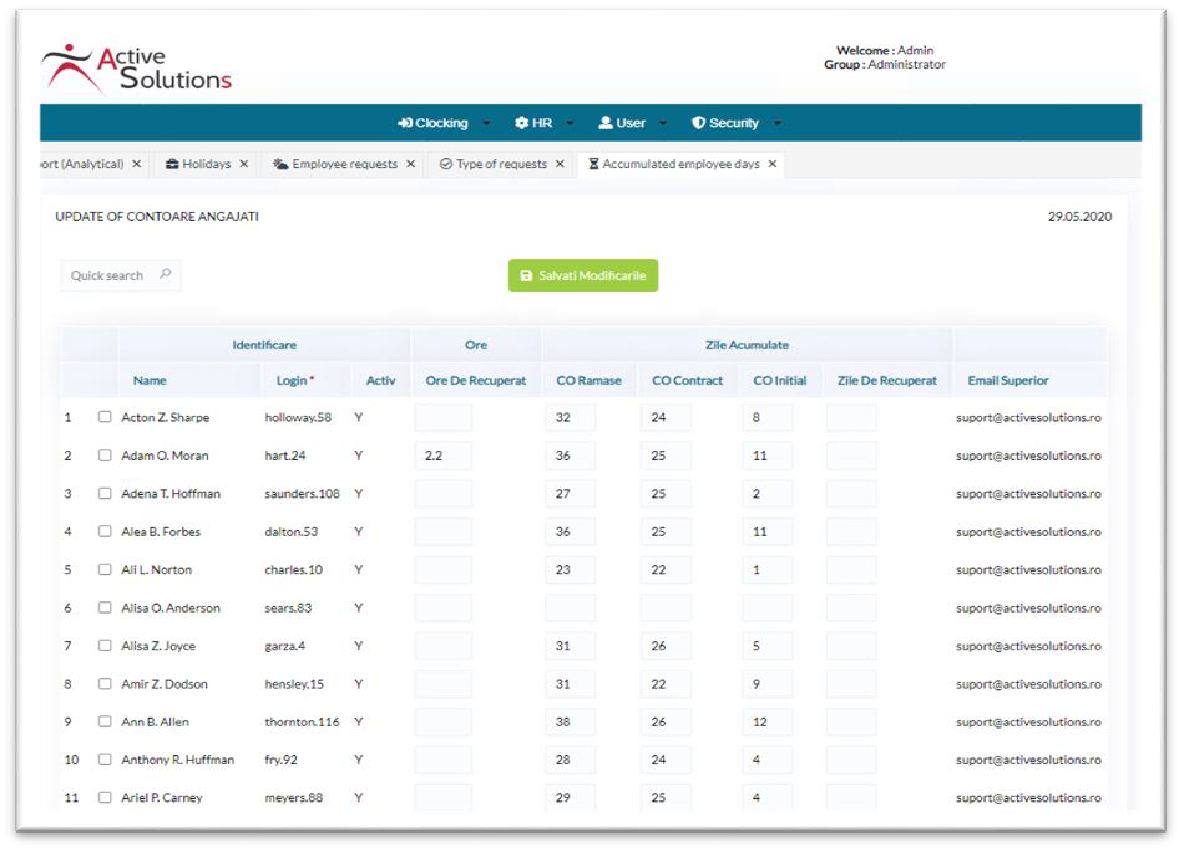Switch to the Holidays tab
This screenshot has height=848, width=1179.
point(207,164)
